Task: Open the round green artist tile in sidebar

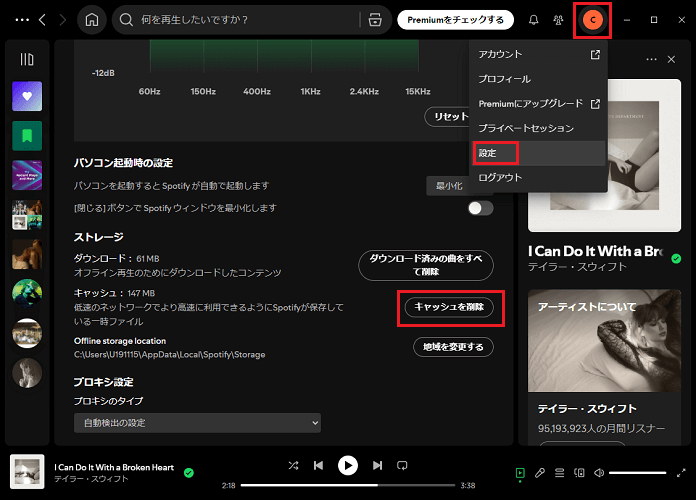Action: pyautogui.click(x=27, y=294)
